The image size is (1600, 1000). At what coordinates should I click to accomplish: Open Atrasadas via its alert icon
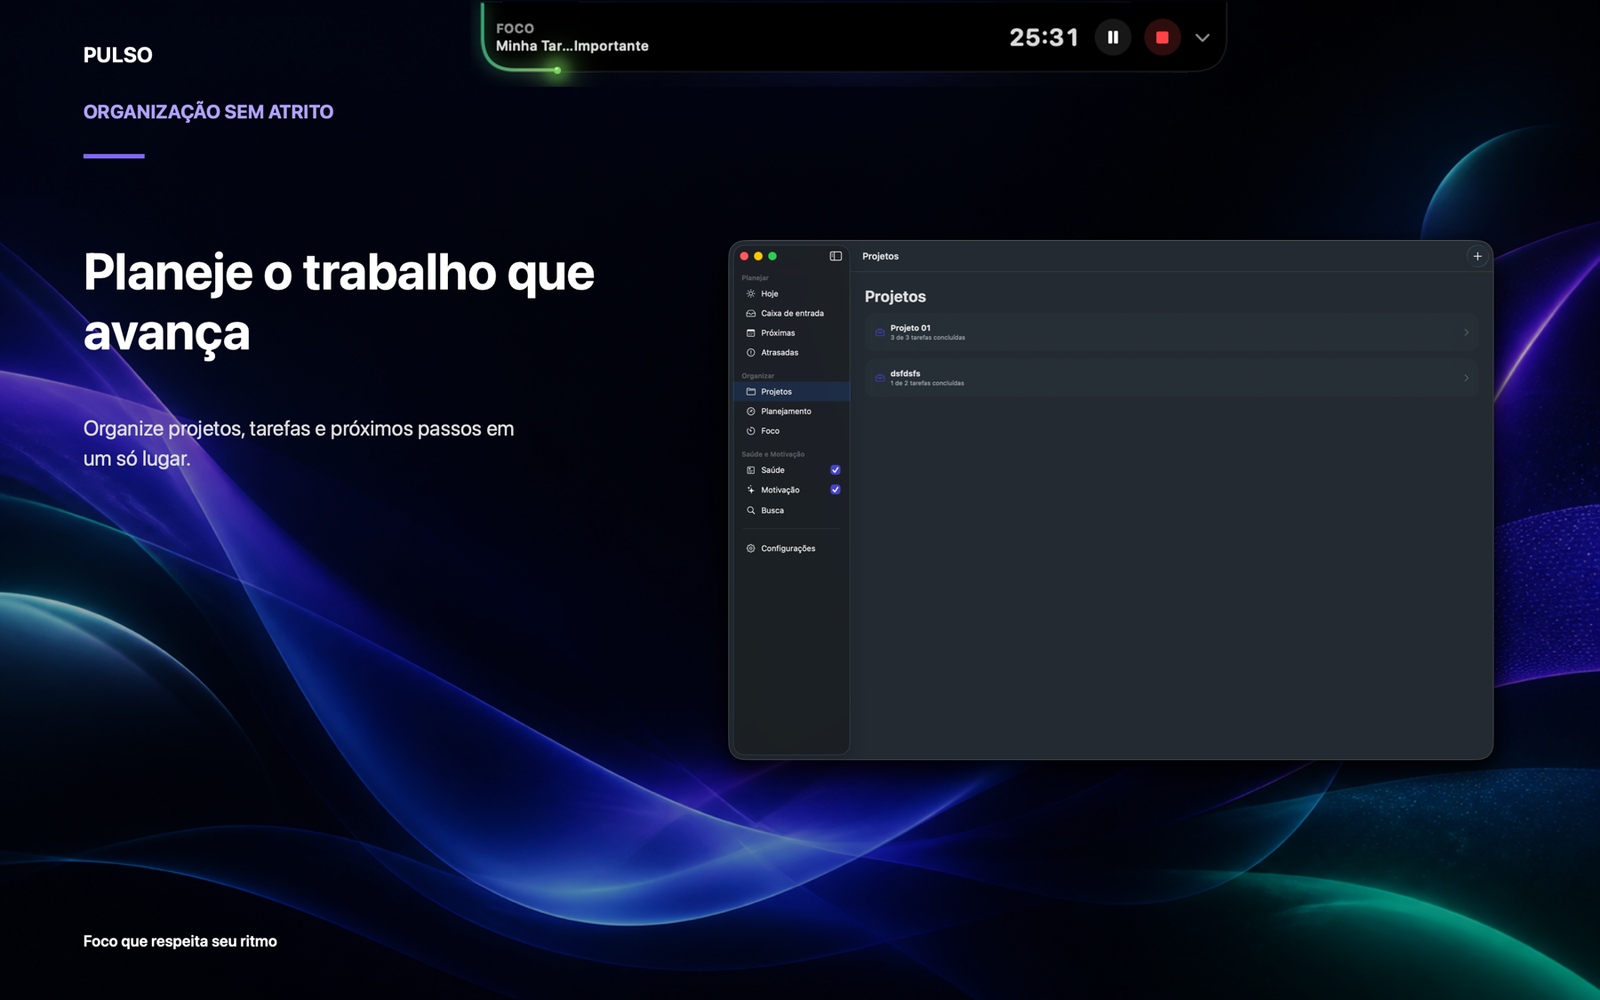pos(751,352)
